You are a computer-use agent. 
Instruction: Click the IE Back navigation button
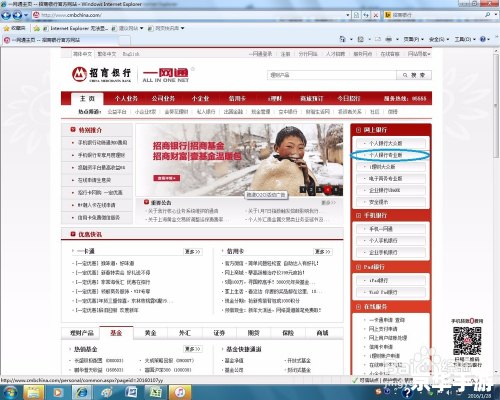[x=6, y=15]
